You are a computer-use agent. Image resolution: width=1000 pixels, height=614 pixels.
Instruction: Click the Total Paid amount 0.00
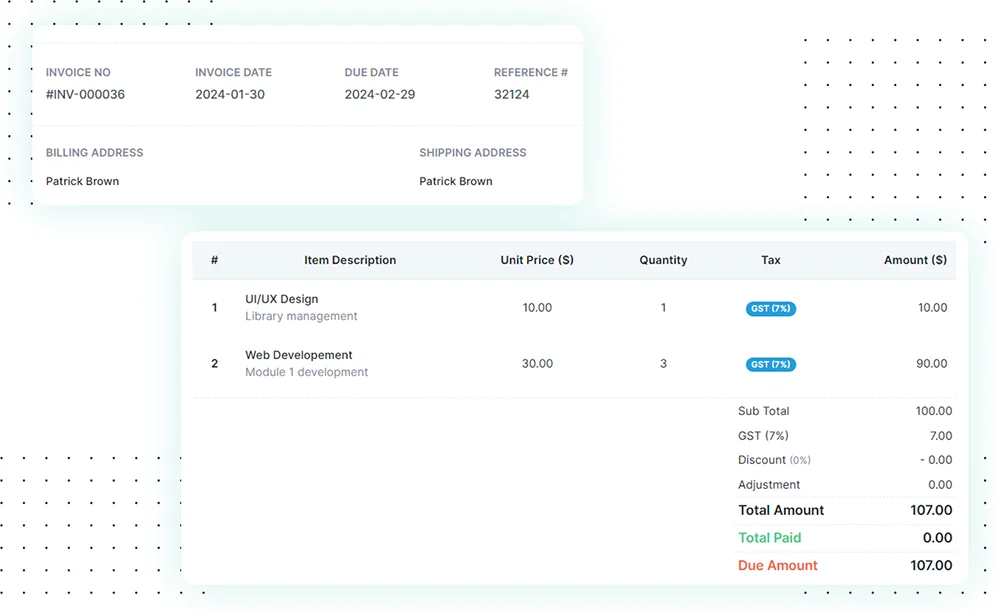point(936,538)
